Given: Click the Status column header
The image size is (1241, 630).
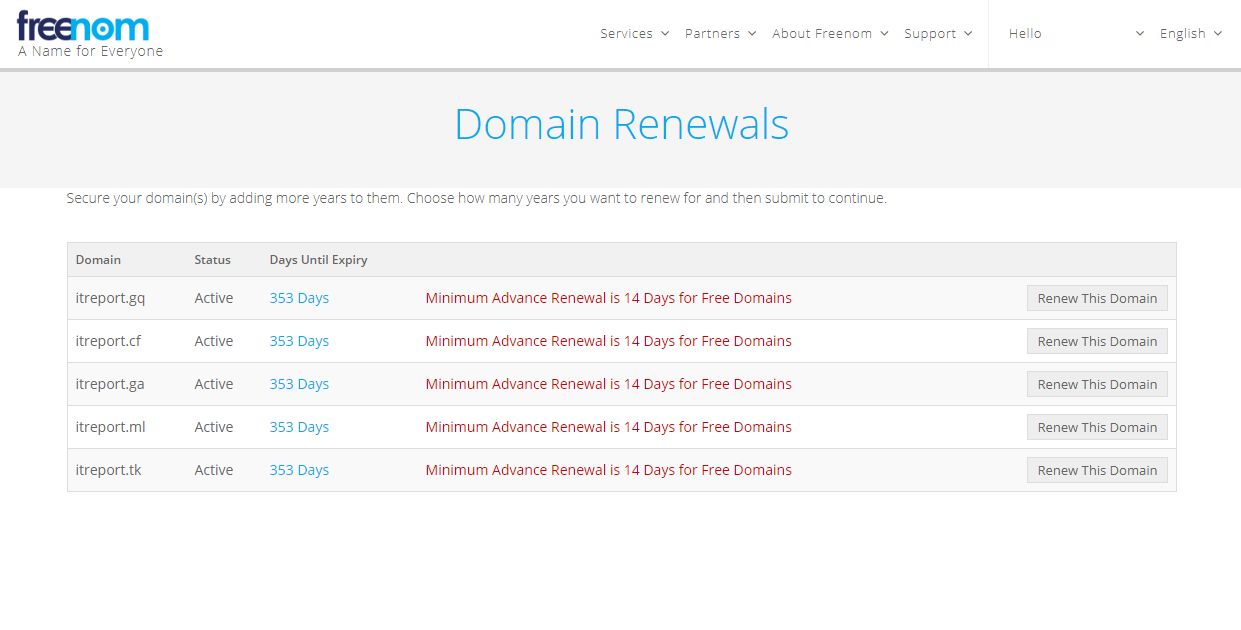Looking at the screenshot, I should pos(212,259).
